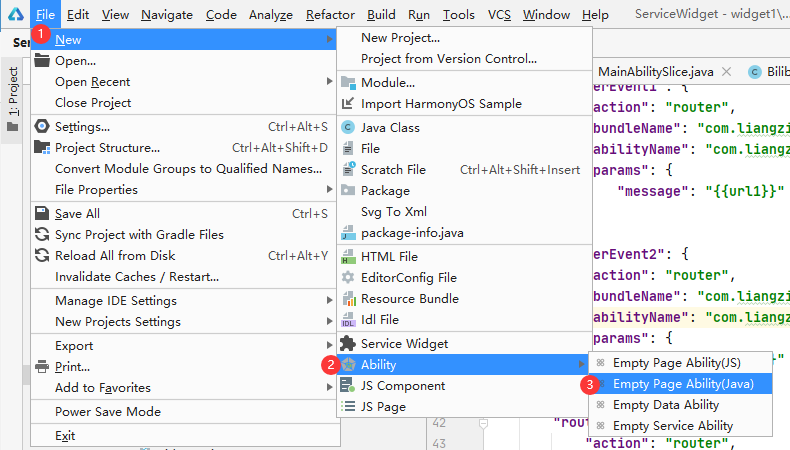Open the Build menu

tap(381, 15)
